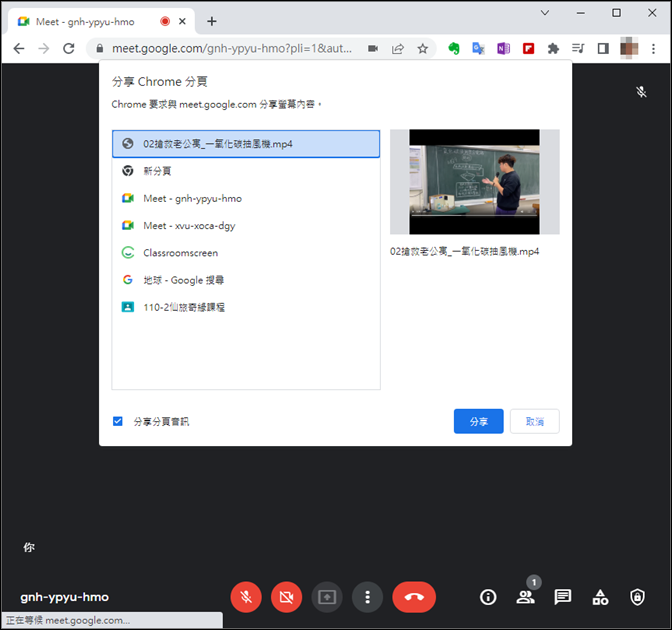
Task: Unmute the microphone in Meet
Action: [246, 597]
